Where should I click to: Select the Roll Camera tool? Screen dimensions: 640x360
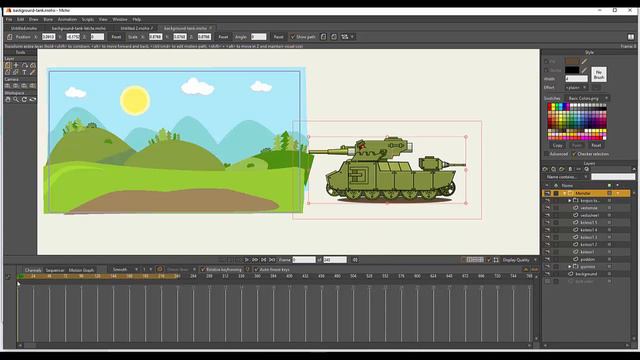pos(24,86)
